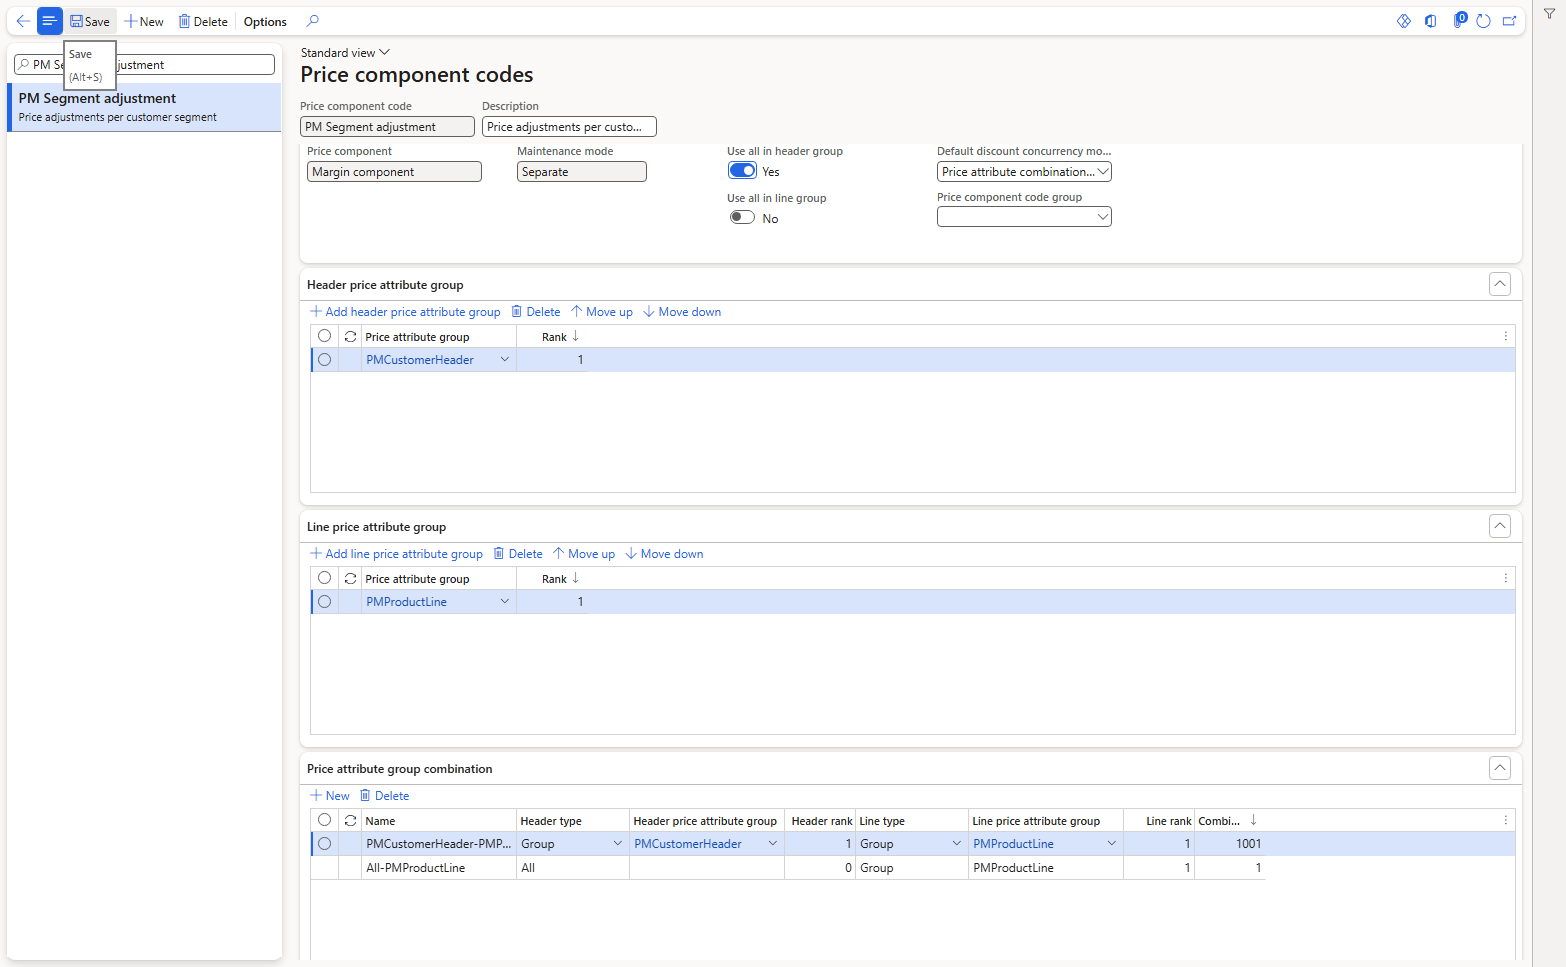Click New in combination section

point(330,796)
